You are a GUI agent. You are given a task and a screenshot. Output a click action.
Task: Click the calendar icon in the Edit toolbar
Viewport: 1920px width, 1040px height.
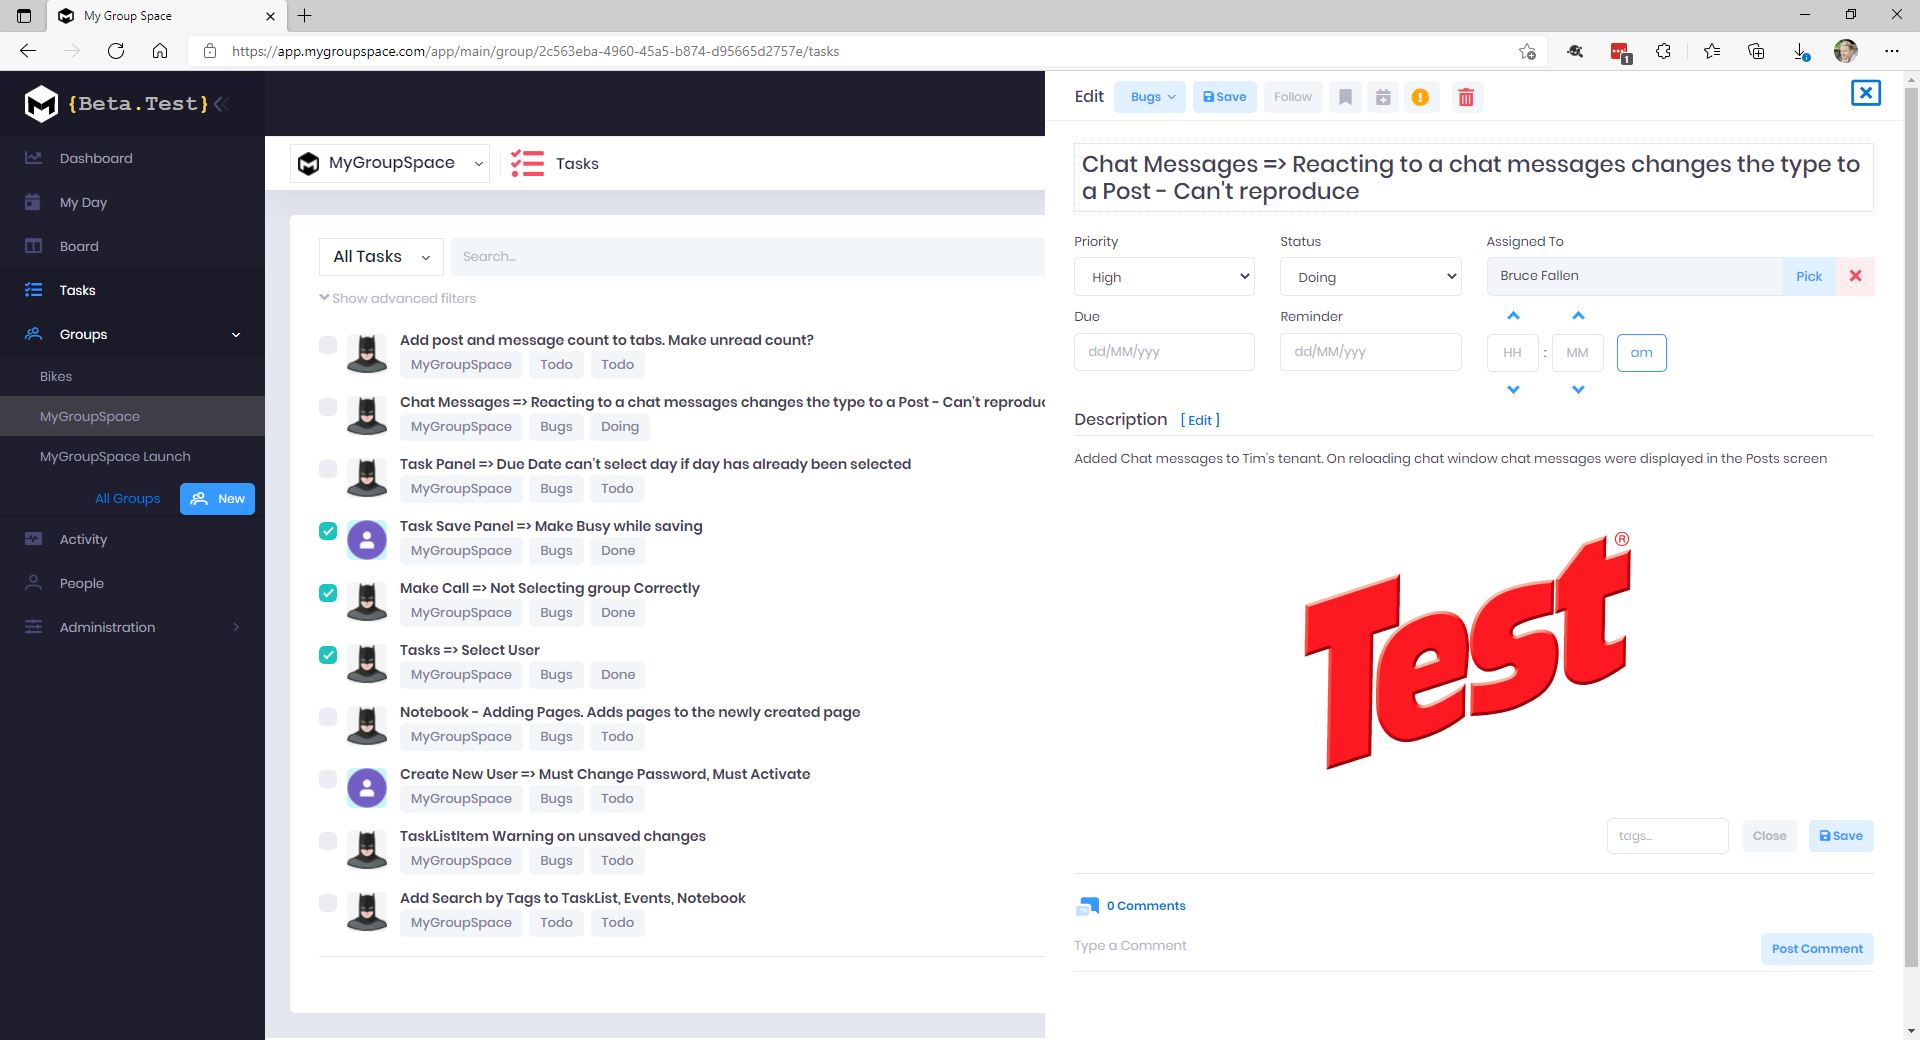1383,97
